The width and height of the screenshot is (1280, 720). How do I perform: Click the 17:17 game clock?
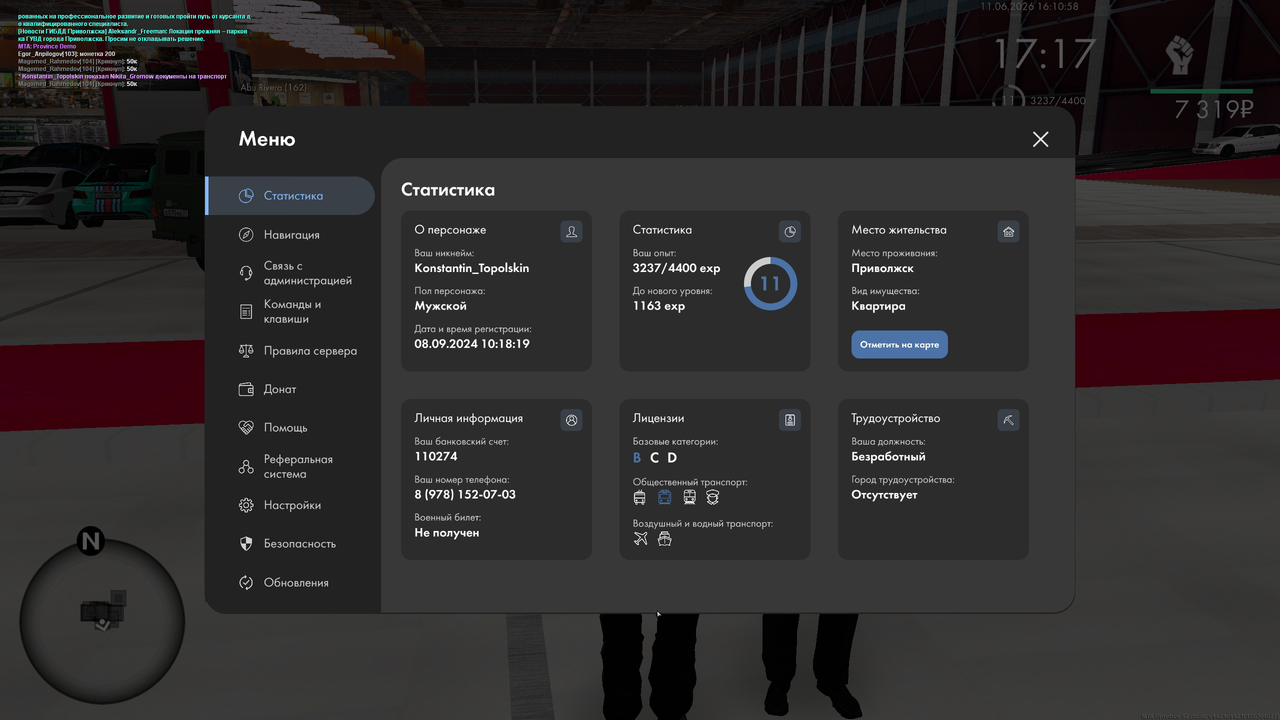point(1044,53)
